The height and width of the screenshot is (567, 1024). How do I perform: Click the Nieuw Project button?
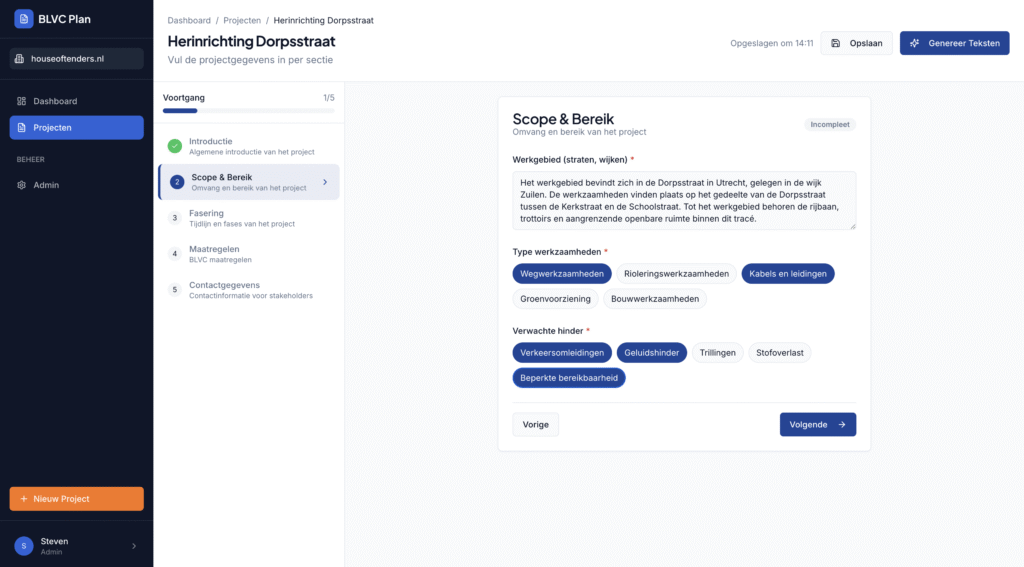77,499
